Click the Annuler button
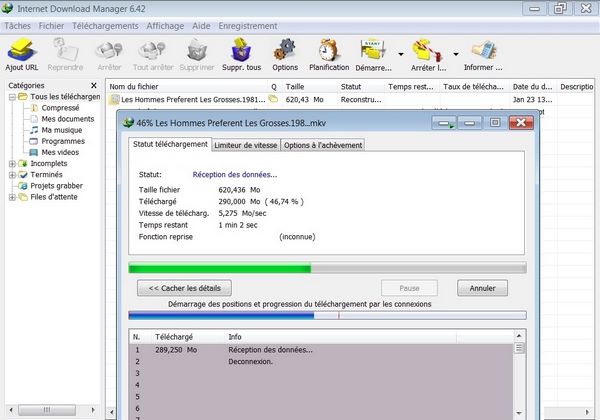 483,288
